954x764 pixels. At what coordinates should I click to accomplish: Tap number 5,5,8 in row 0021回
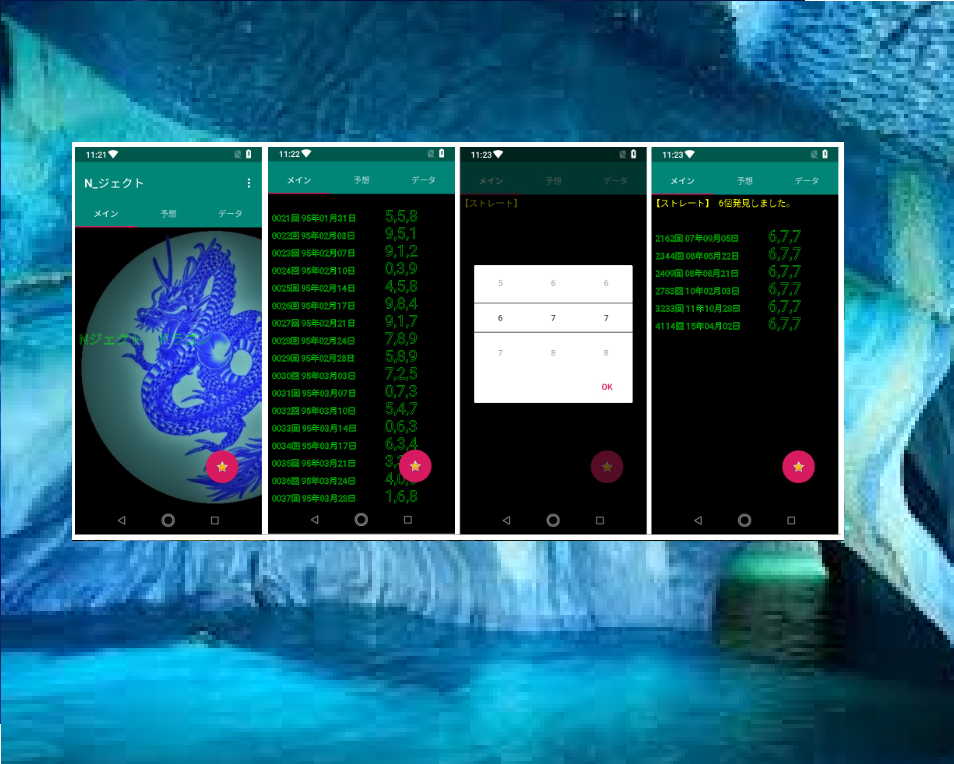click(401, 216)
